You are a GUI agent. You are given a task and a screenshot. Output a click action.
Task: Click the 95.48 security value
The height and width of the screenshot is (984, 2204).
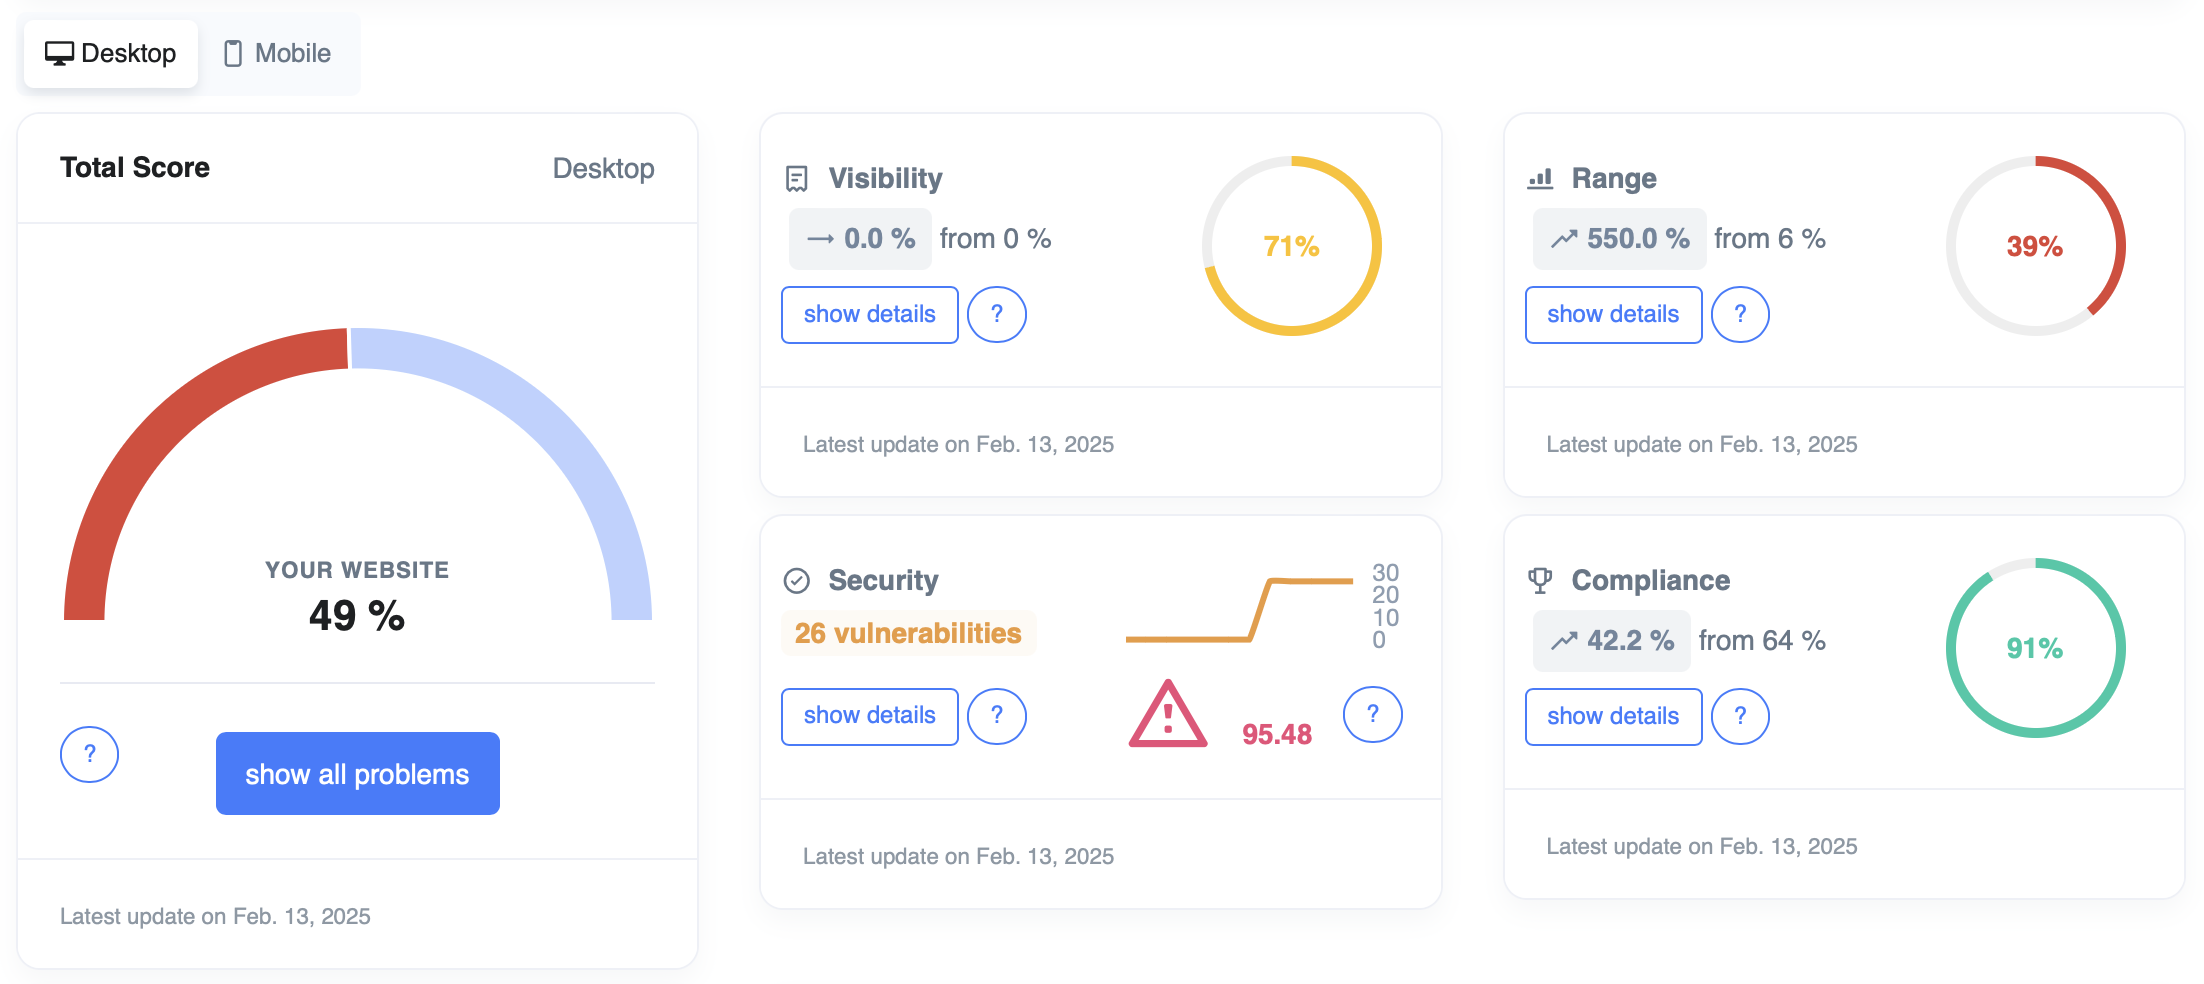1277,735
